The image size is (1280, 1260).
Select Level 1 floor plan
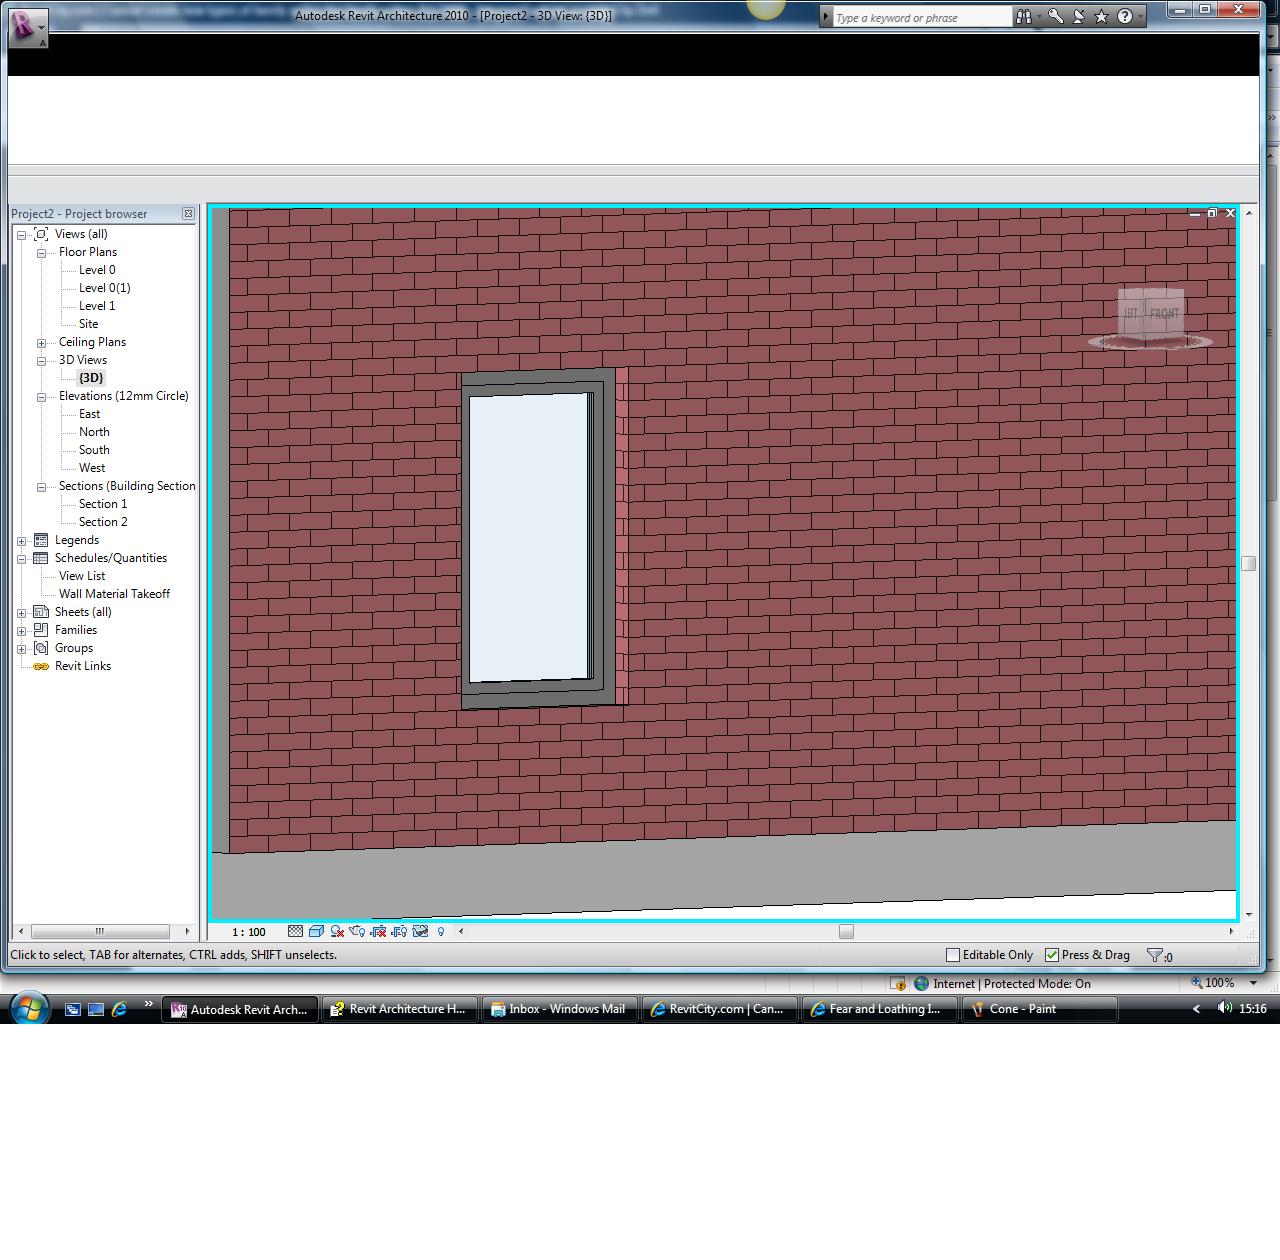tap(97, 306)
